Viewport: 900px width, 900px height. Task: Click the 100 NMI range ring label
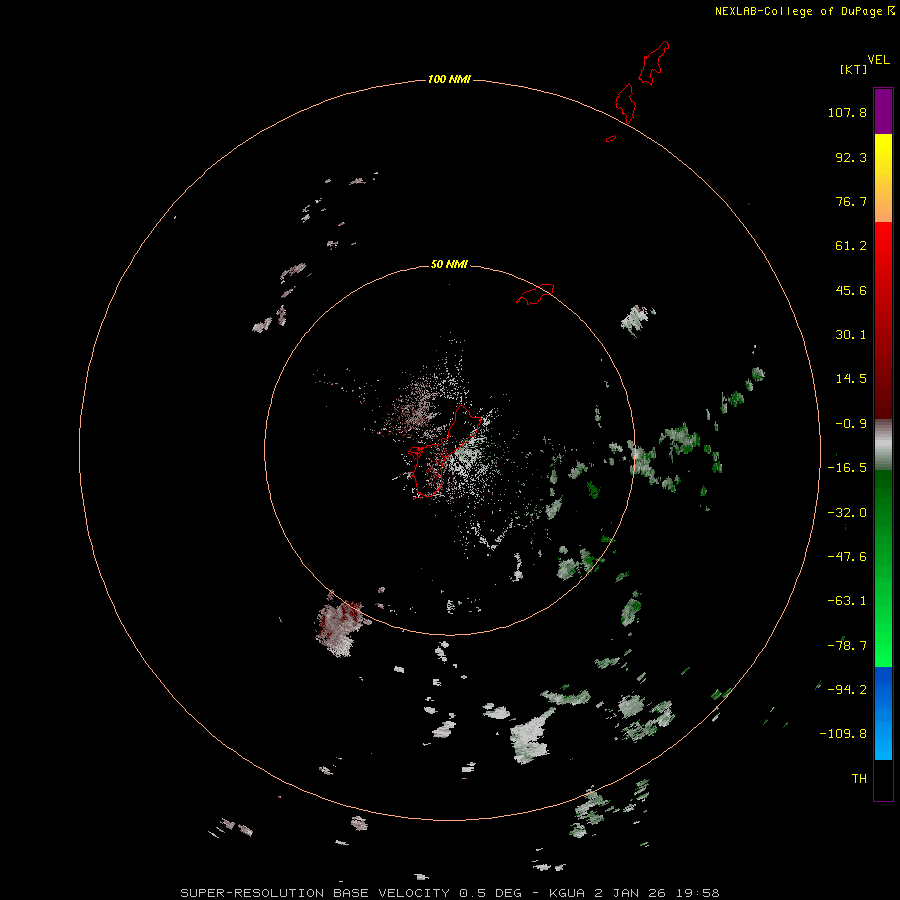449,79
